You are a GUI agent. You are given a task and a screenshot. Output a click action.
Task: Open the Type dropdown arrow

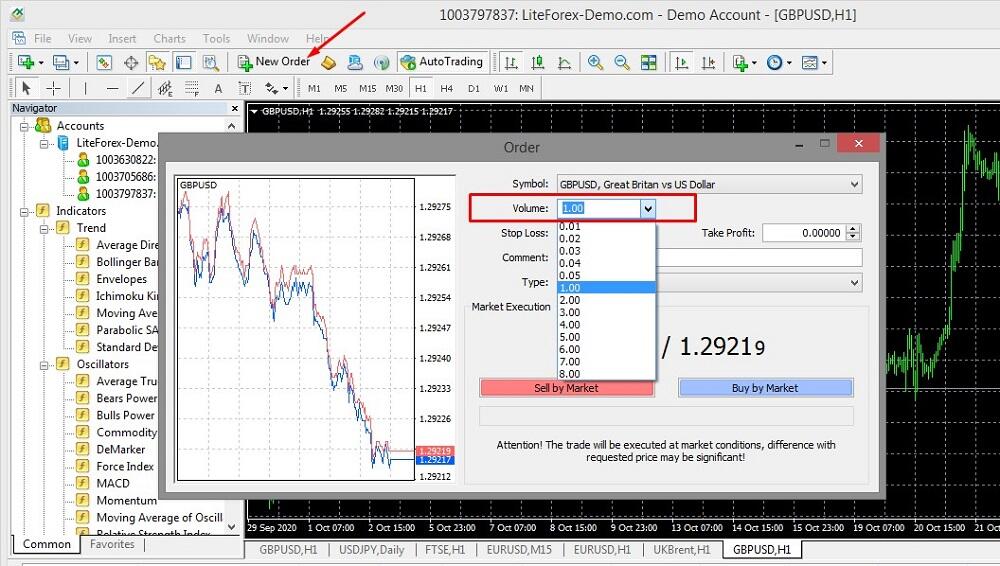click(854, 283)
